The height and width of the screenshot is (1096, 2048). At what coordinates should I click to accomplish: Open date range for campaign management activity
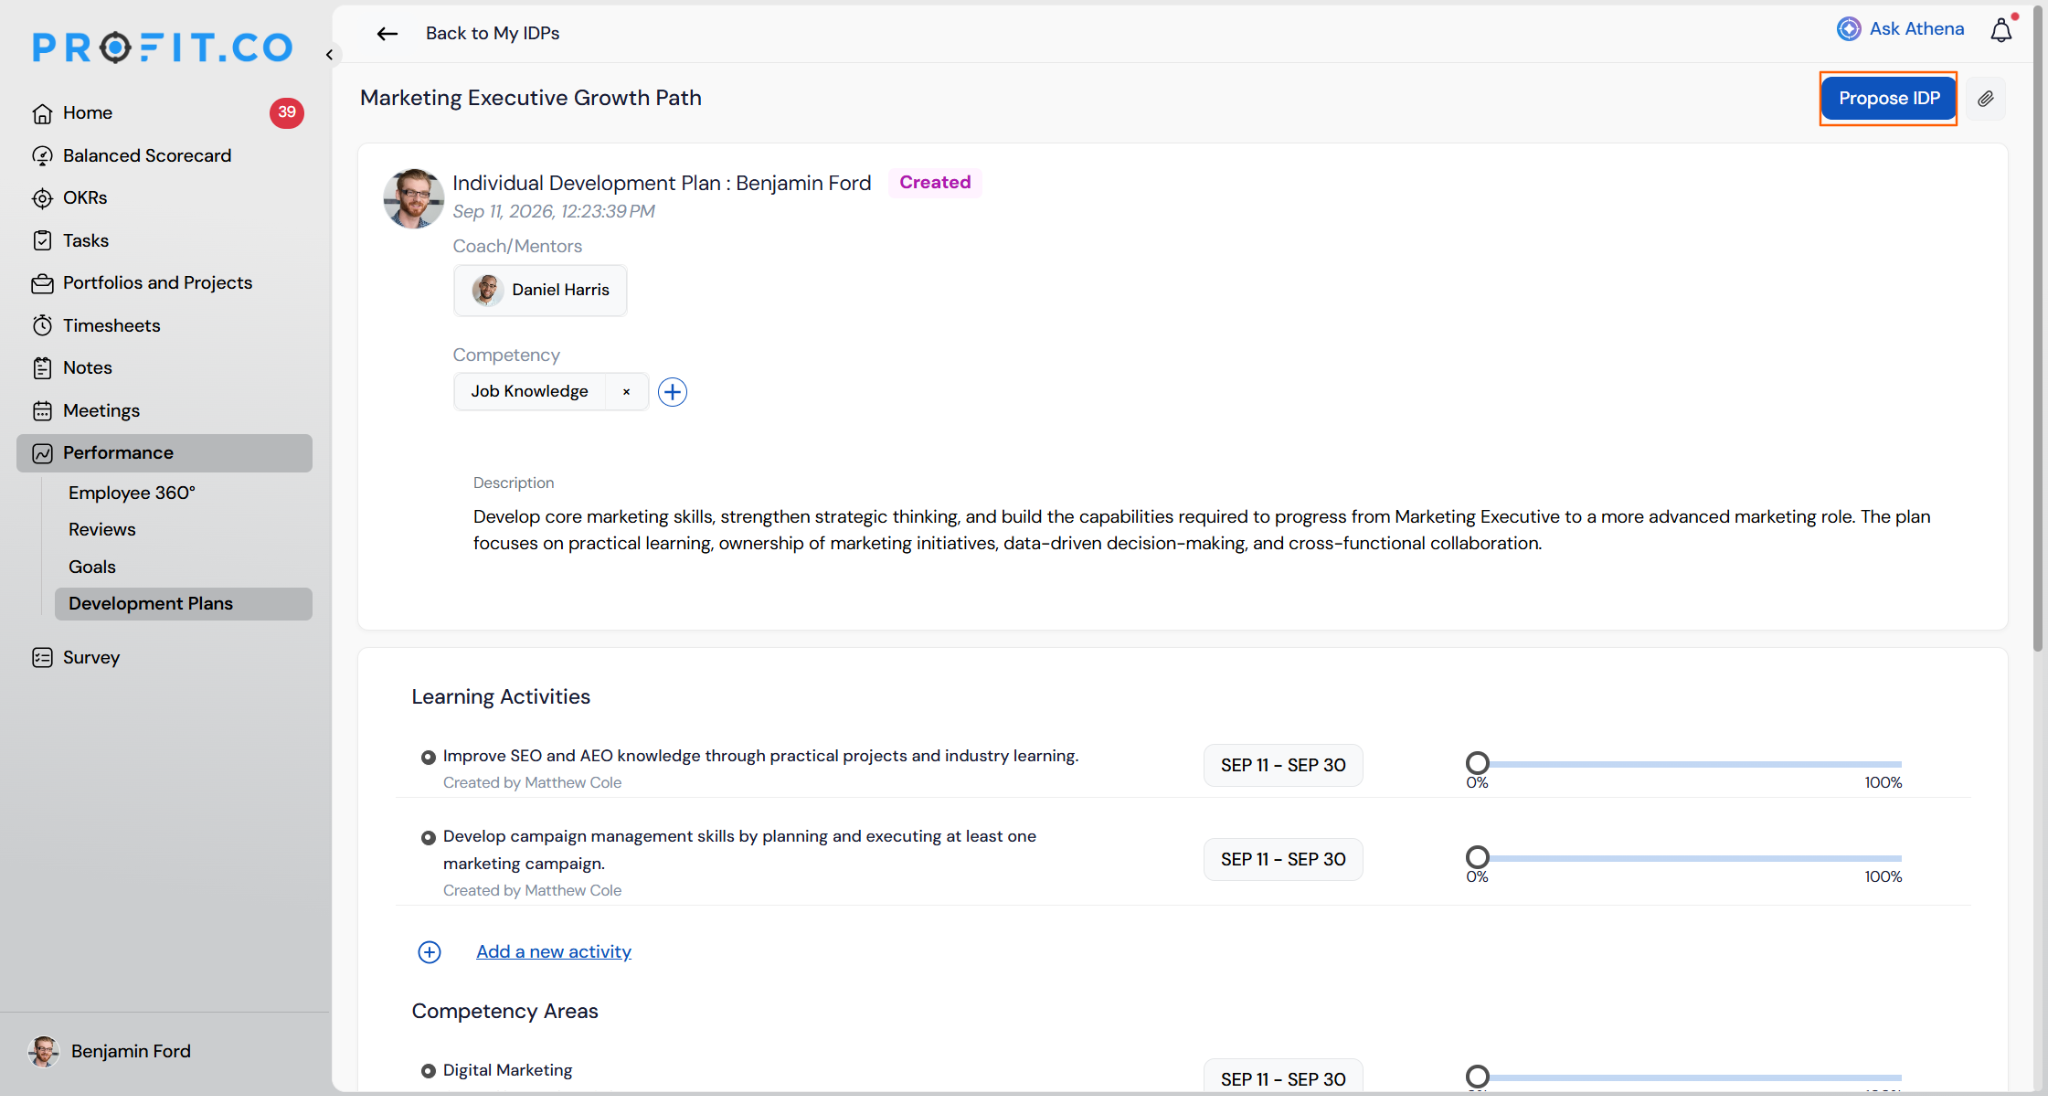tap(1283, 860)
